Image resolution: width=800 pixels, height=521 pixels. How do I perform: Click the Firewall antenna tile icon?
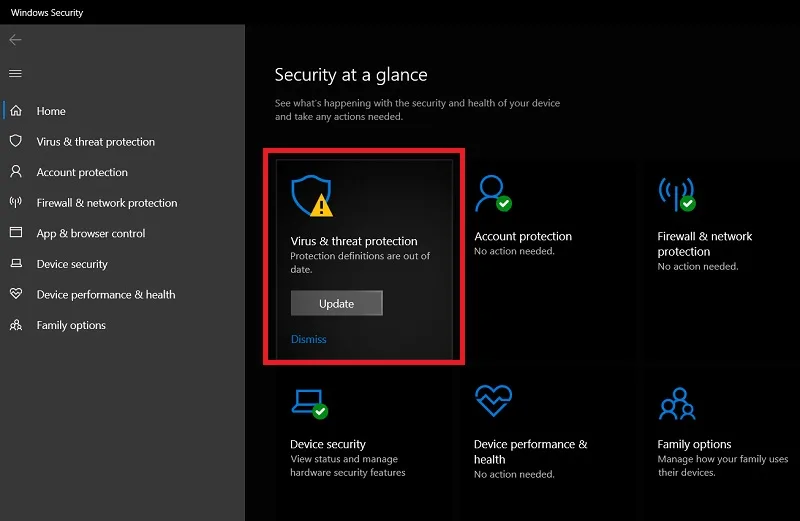point(677,194)
